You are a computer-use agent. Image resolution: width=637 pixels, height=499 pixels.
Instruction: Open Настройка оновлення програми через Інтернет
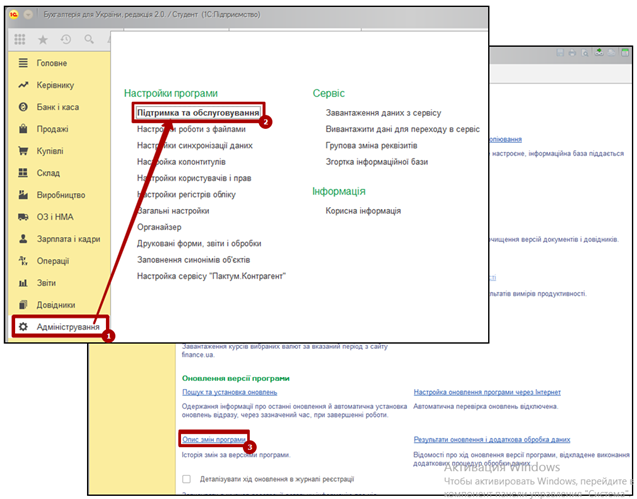[x=490, y=393]
